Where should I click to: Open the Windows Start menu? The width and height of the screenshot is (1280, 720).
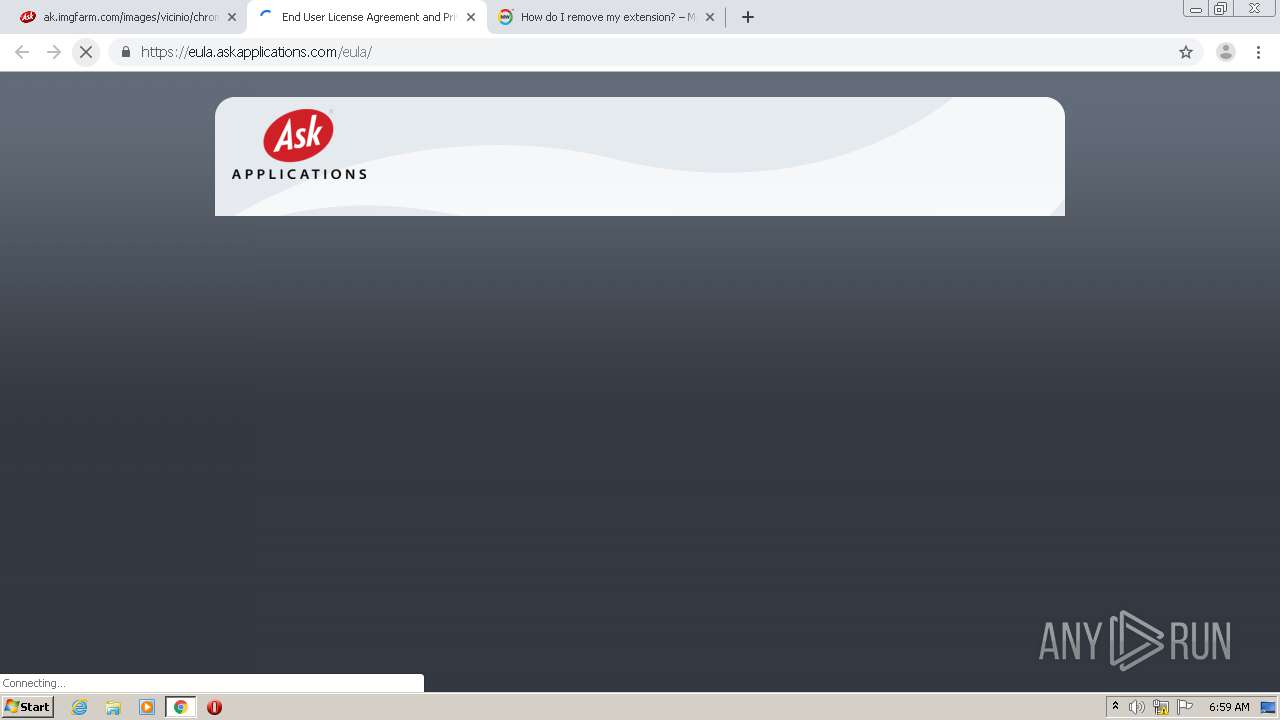(27, 706)
